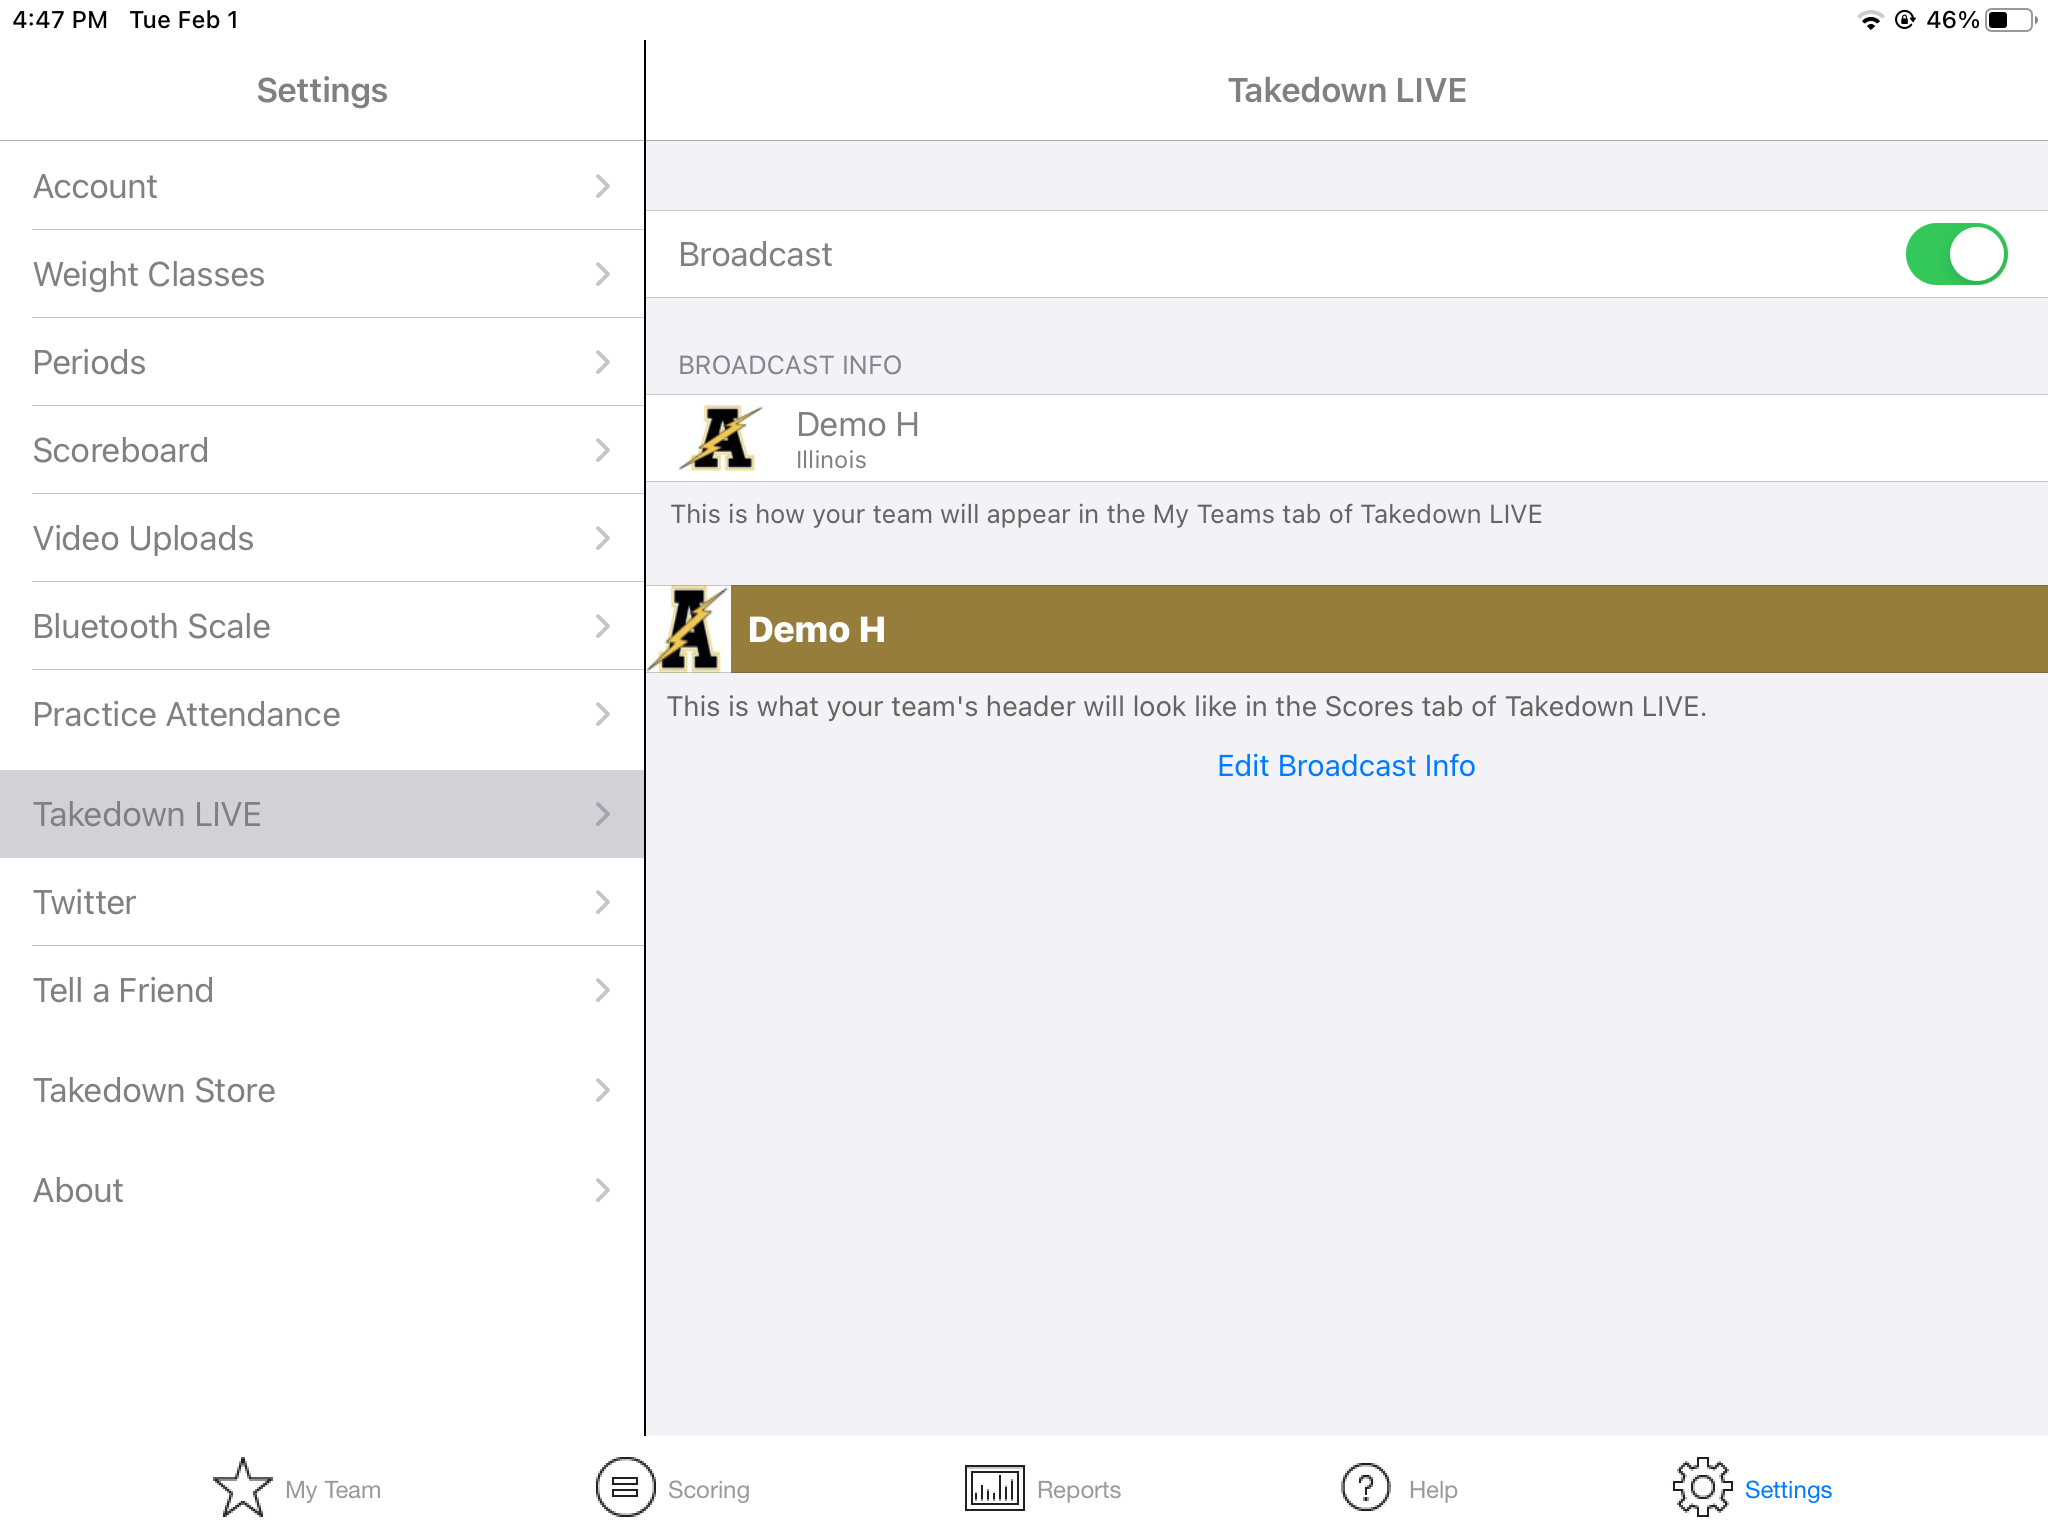Tap the Help question mark icon
This screenshot has height=1536, width=2048.
1366,1488
